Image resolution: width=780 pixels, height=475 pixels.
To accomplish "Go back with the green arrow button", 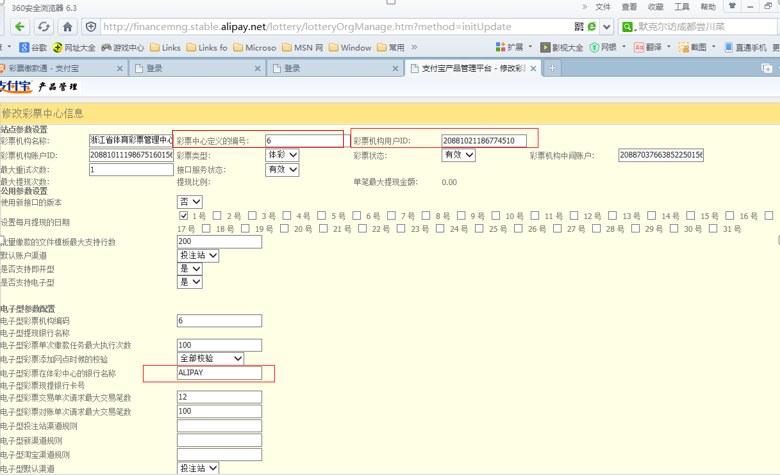I will coord(20,26).
